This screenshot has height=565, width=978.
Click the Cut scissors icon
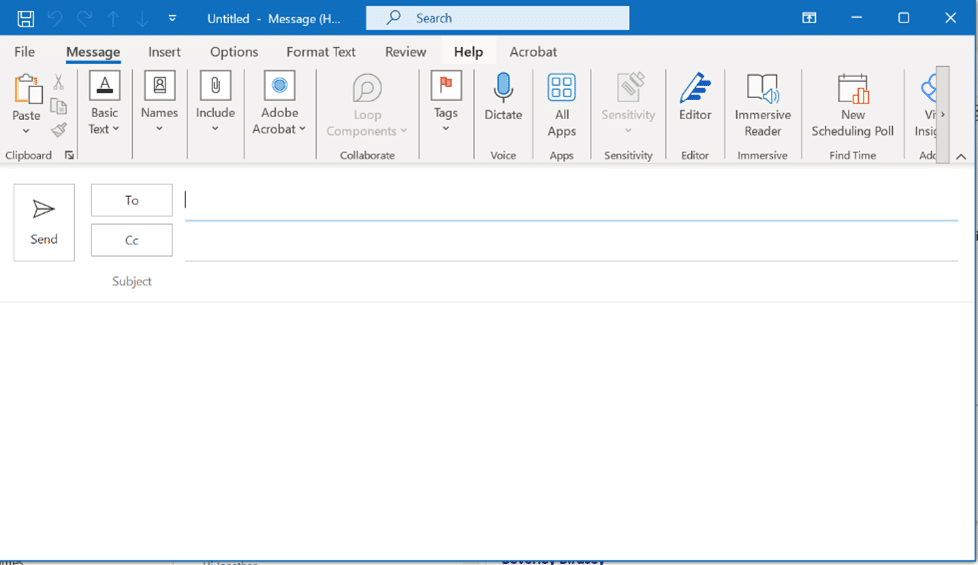click(59, 82)
